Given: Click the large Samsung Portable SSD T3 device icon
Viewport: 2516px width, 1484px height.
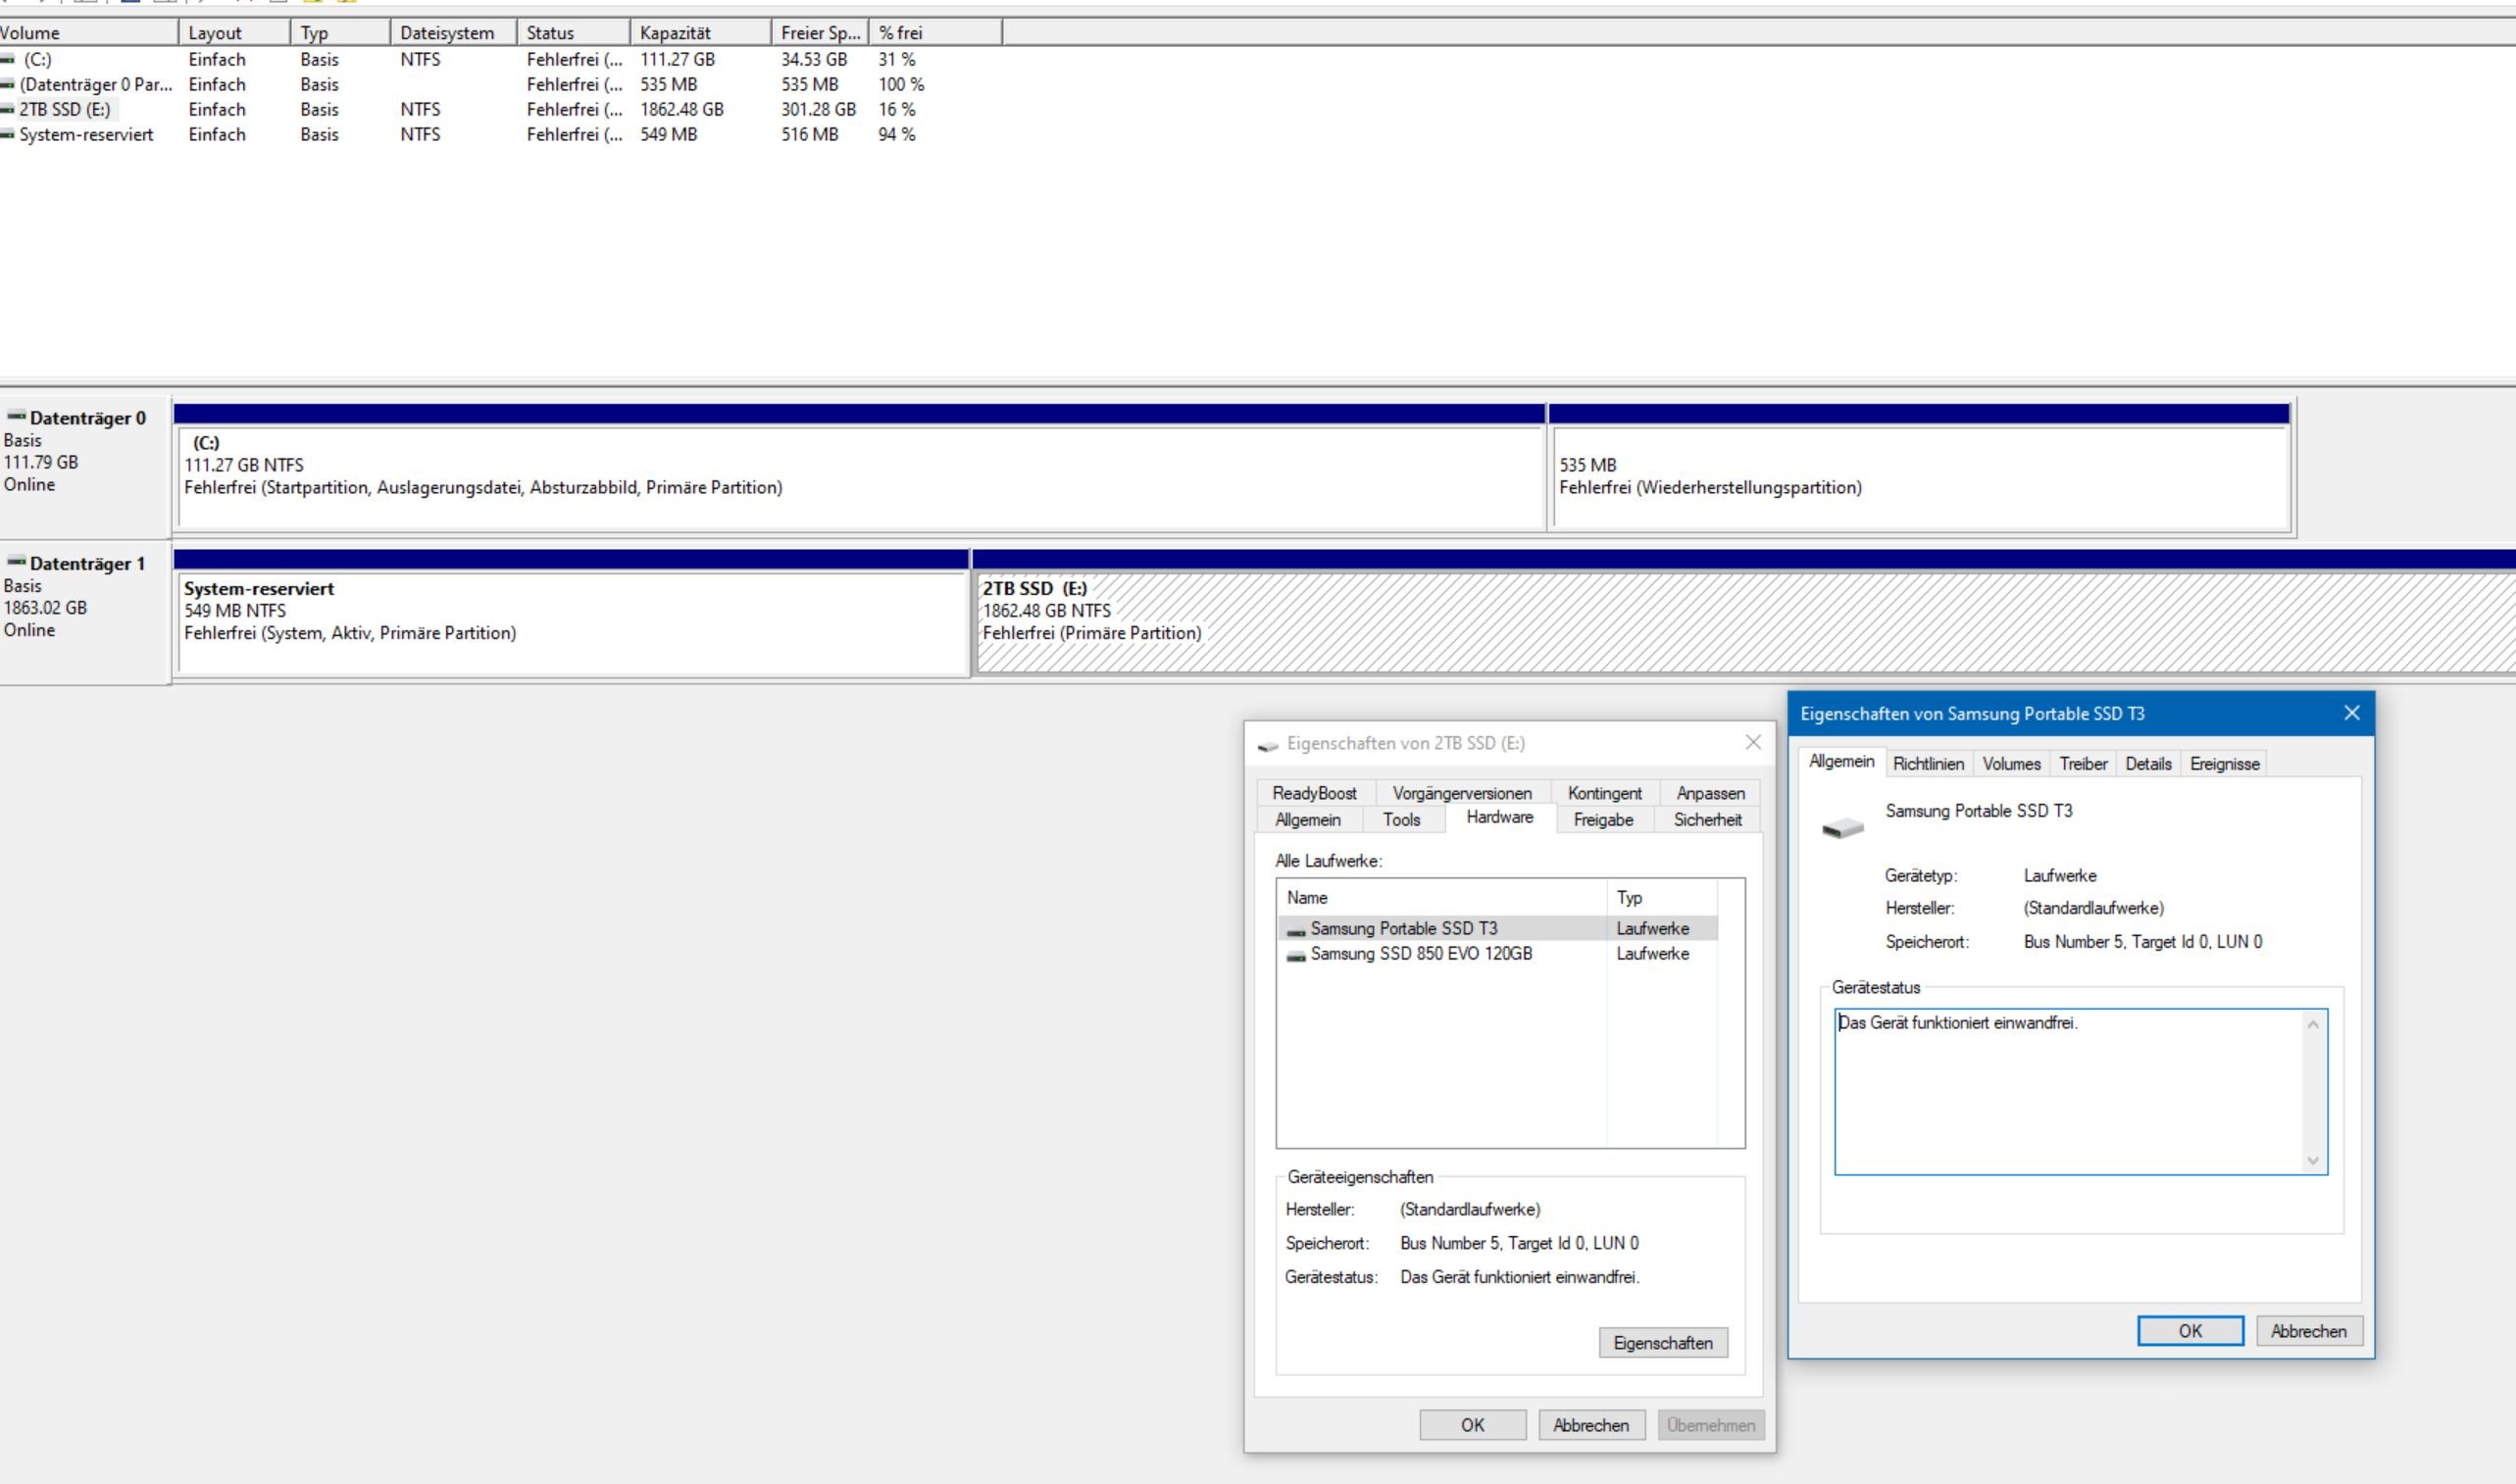Looking at the screenshot, I should click(1842, 827).
